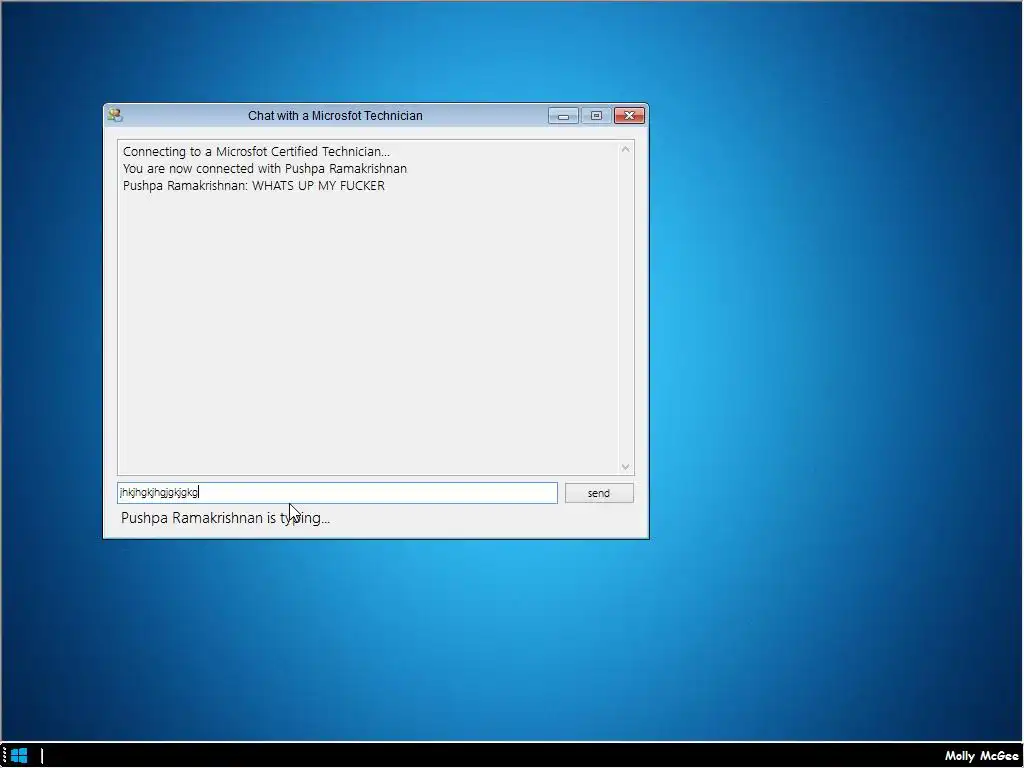Click the 'Connecting to a Microsfot Certified Technician' line

point(256,152)
